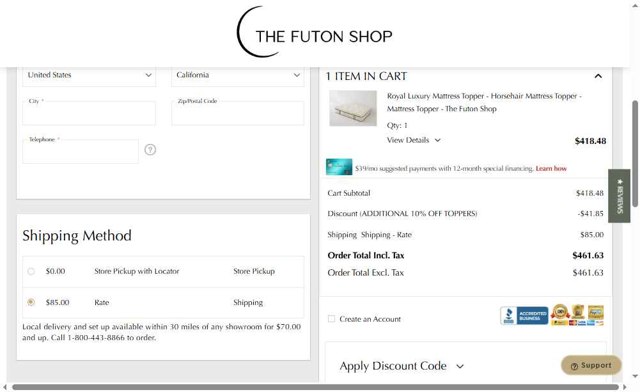Click the Zip/Postal Code field
Viewport: 640px width, 392px height.
[x=238, y=113]
